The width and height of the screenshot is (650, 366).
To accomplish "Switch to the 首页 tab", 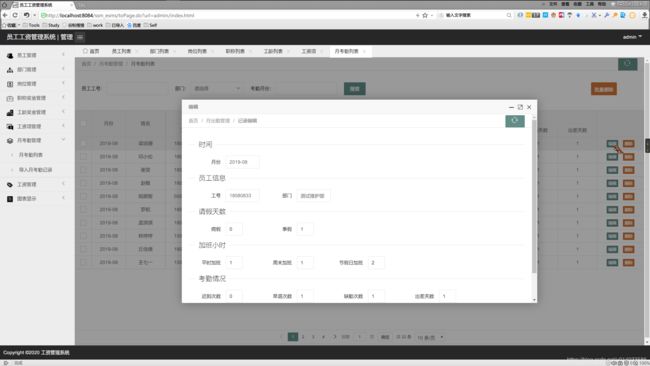I will [x=91, y=51].
